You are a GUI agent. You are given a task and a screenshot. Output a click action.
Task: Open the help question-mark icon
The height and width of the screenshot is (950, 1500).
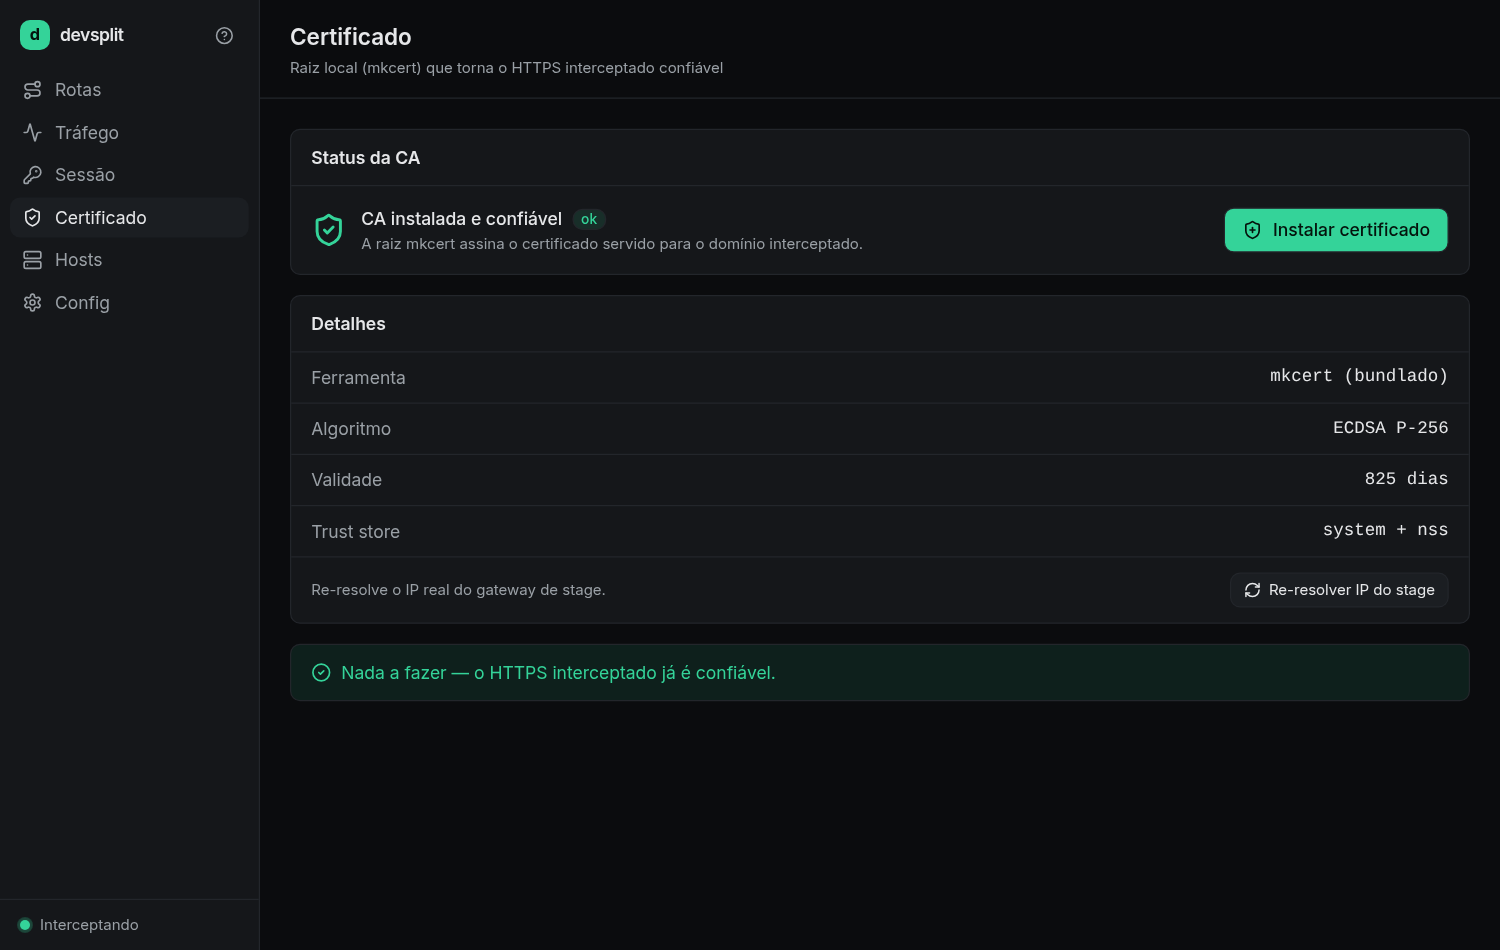(x=224, y=35)
